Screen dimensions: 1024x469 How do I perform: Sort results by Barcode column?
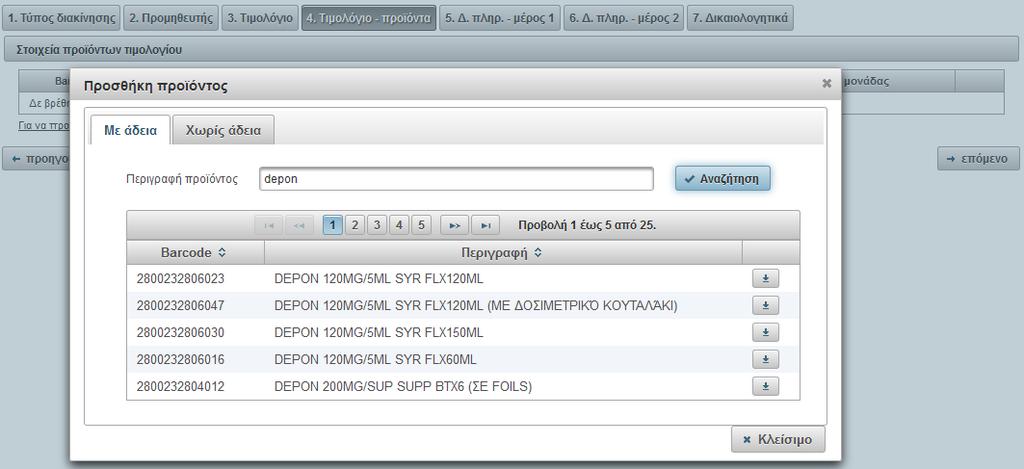[195, 252]
